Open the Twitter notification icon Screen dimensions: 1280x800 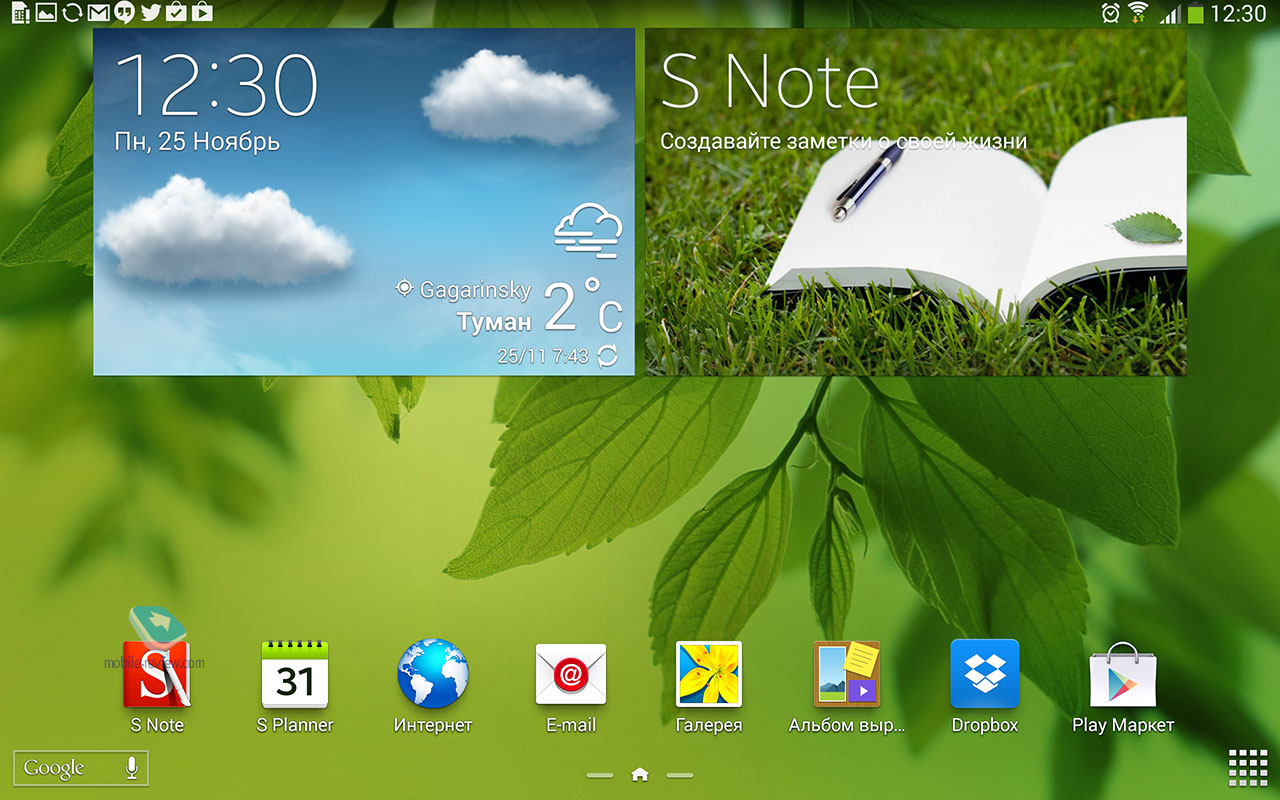click(150, 12)
